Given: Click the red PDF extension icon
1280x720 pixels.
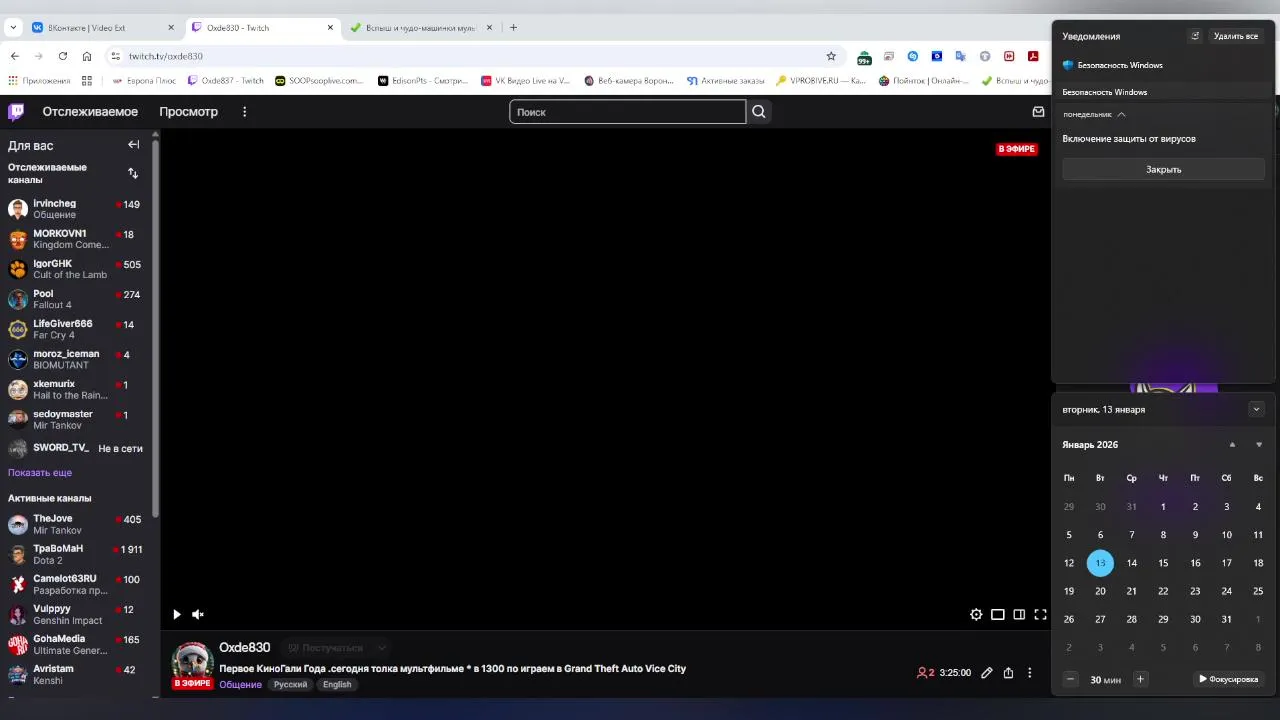Looking at the screenshot, I should 1033,56.
